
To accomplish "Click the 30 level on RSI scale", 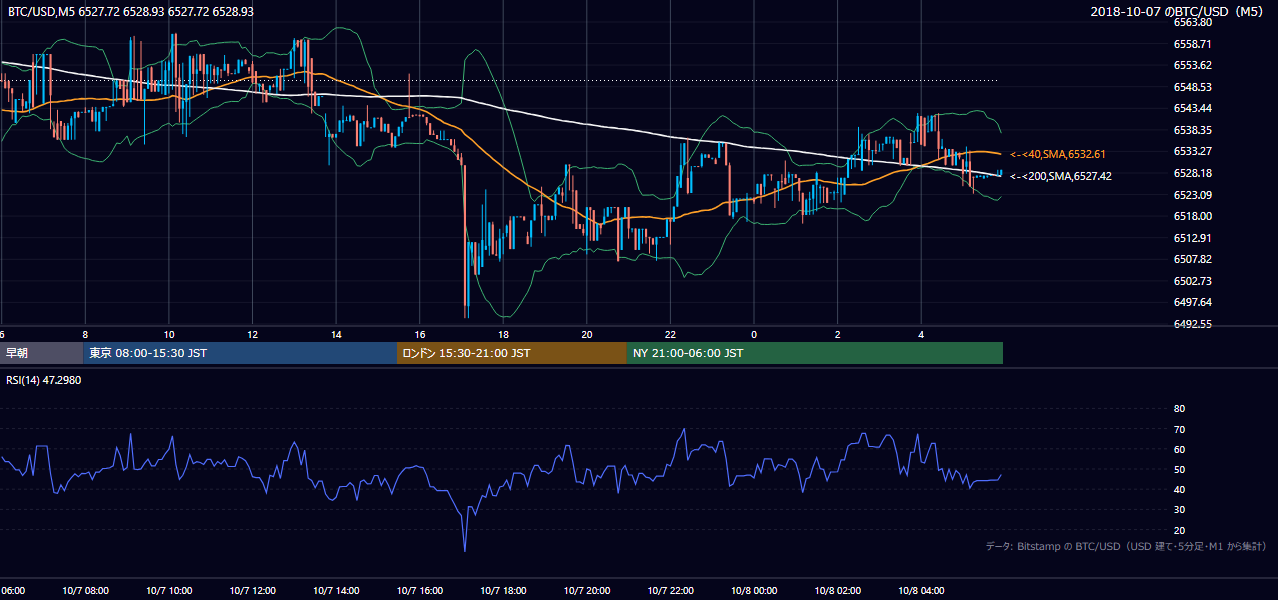I will click(x=1179, y=510).
